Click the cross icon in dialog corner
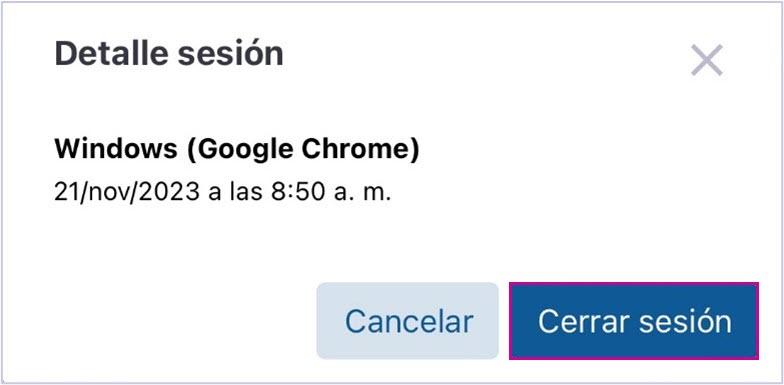 706,60
